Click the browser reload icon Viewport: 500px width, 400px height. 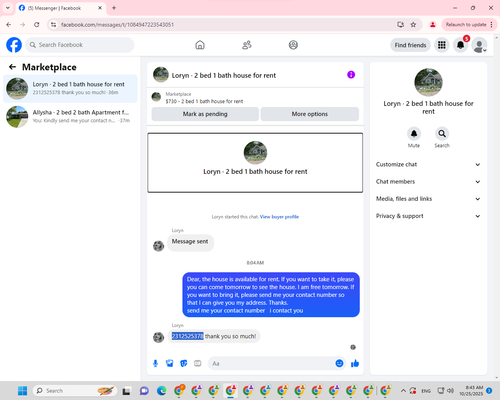[x=37, y=25]
